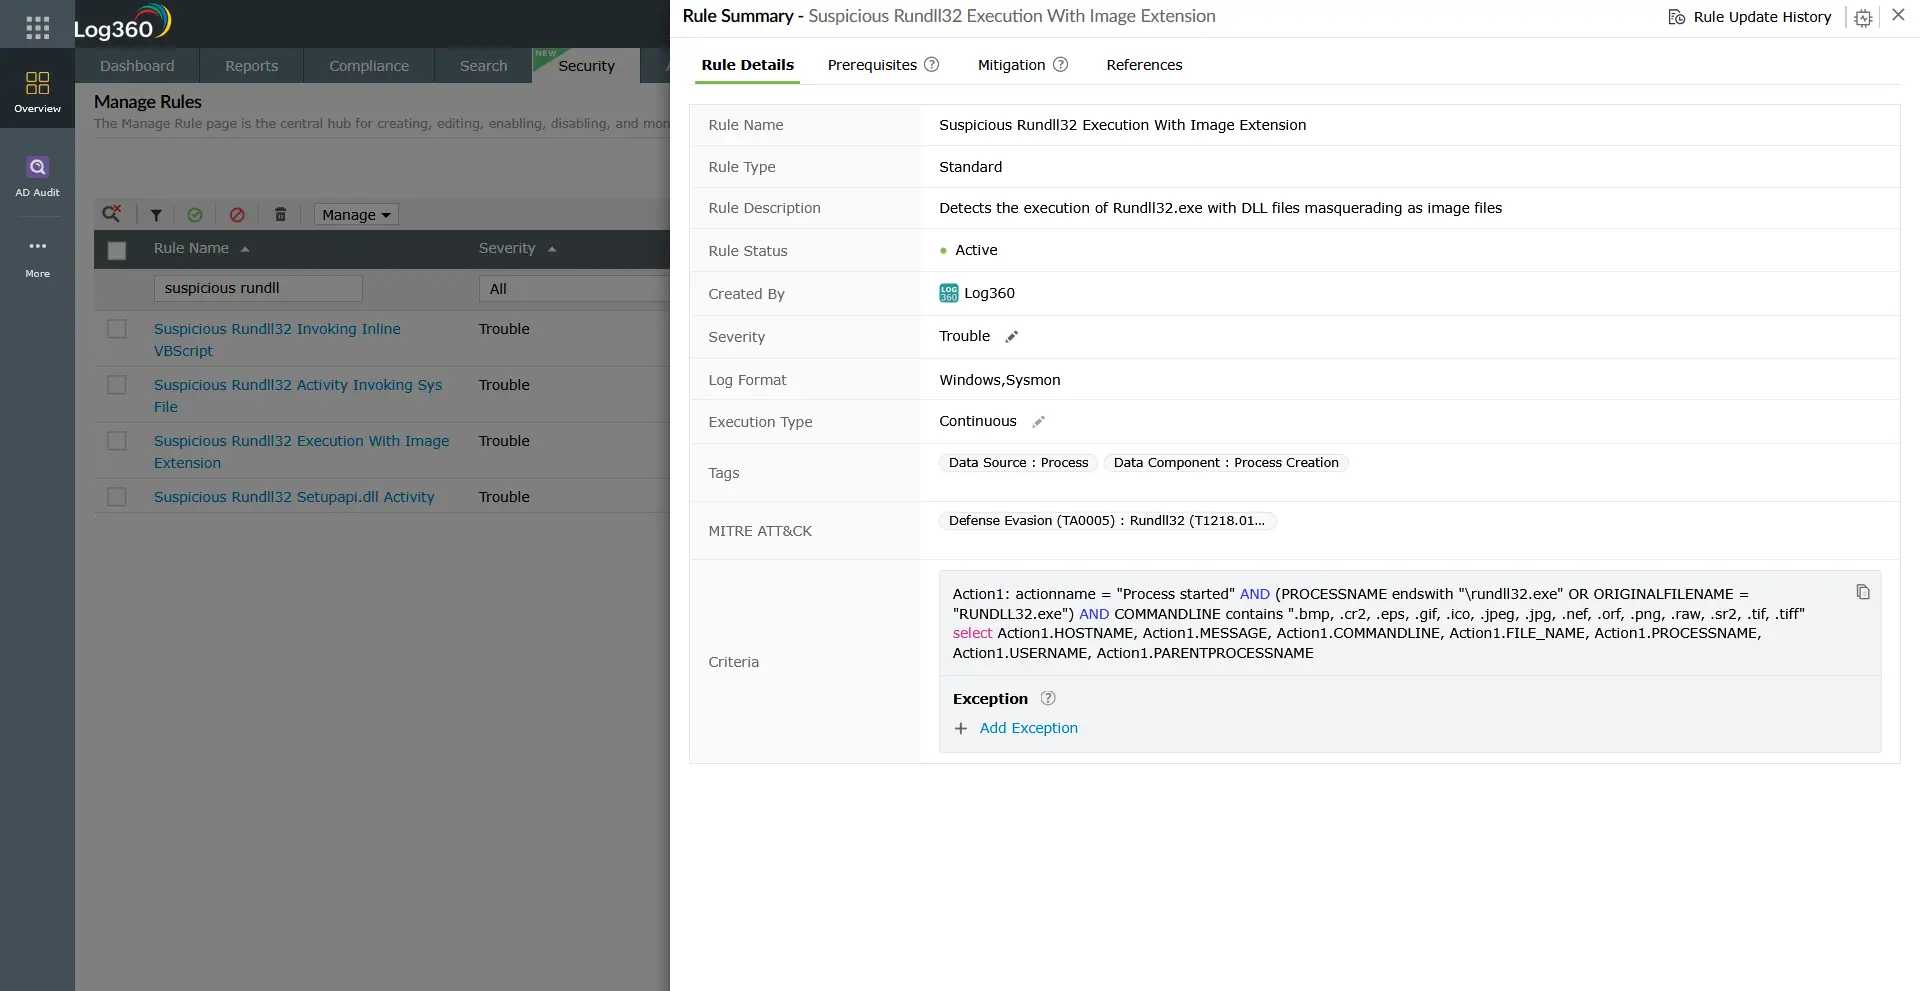Click the filter funnel icon

click(156, 215)
